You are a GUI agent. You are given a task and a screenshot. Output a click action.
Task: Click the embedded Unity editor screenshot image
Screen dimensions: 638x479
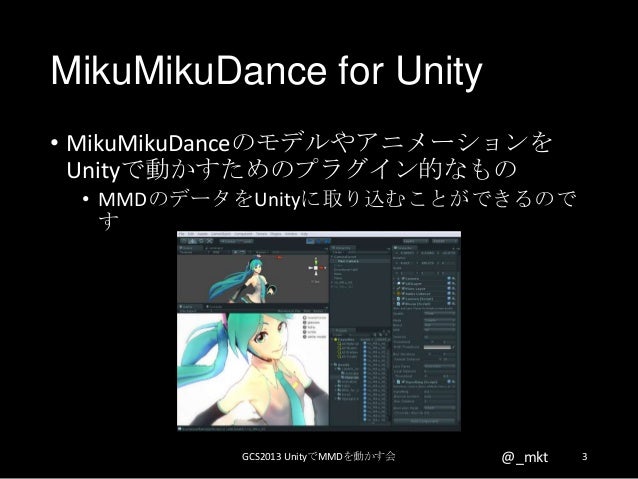click(319, 331)
